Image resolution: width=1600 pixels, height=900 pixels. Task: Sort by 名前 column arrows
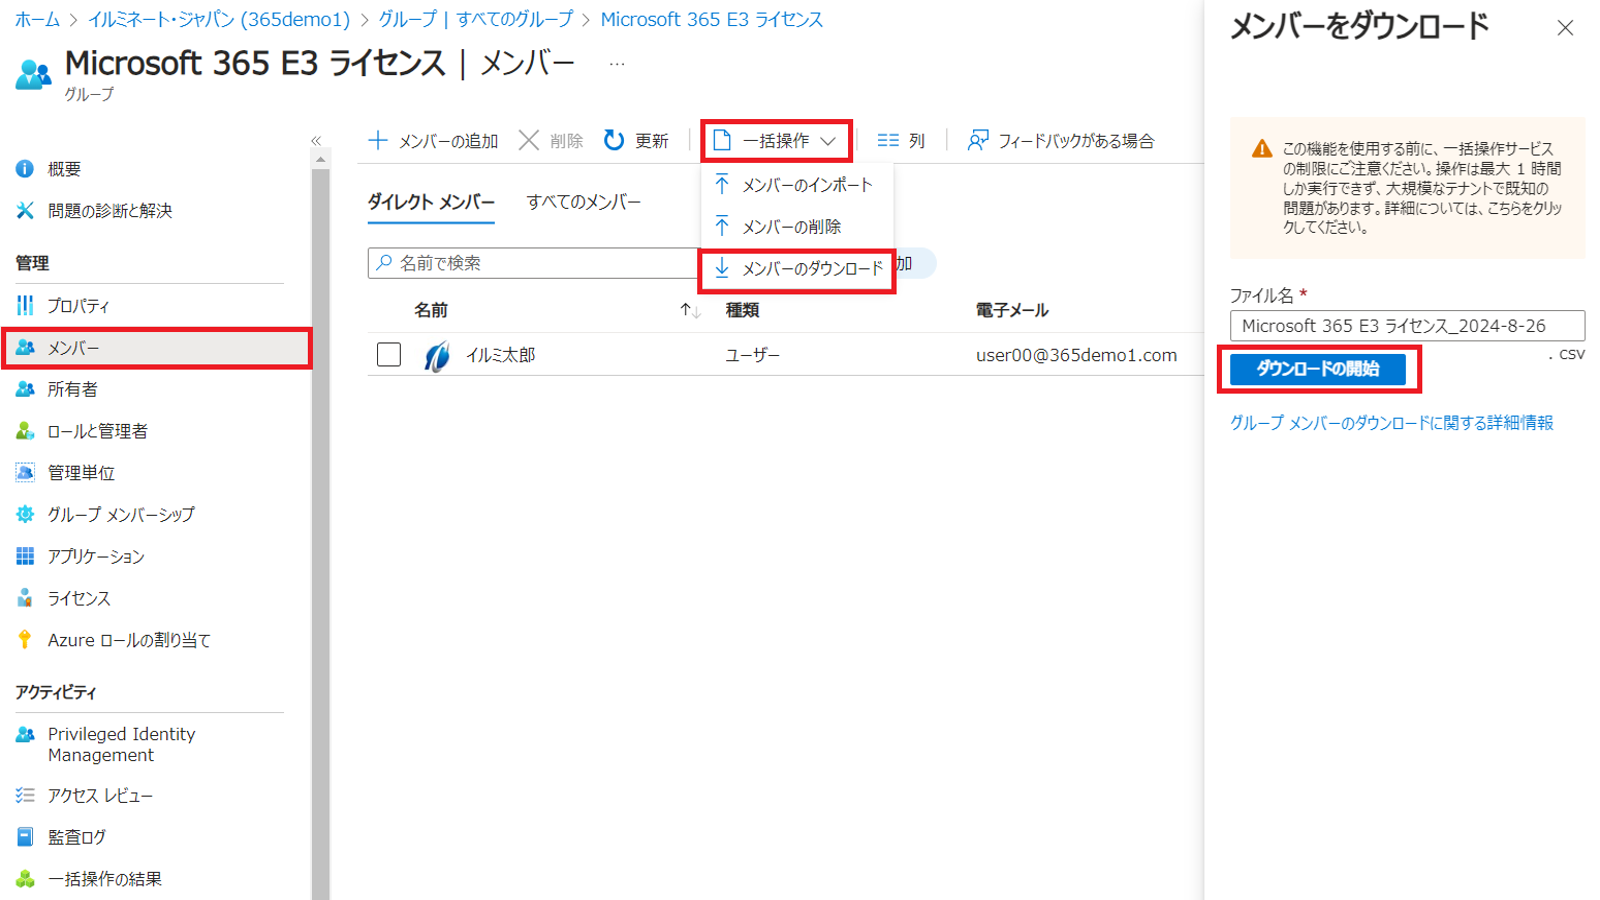coord(690,311)
